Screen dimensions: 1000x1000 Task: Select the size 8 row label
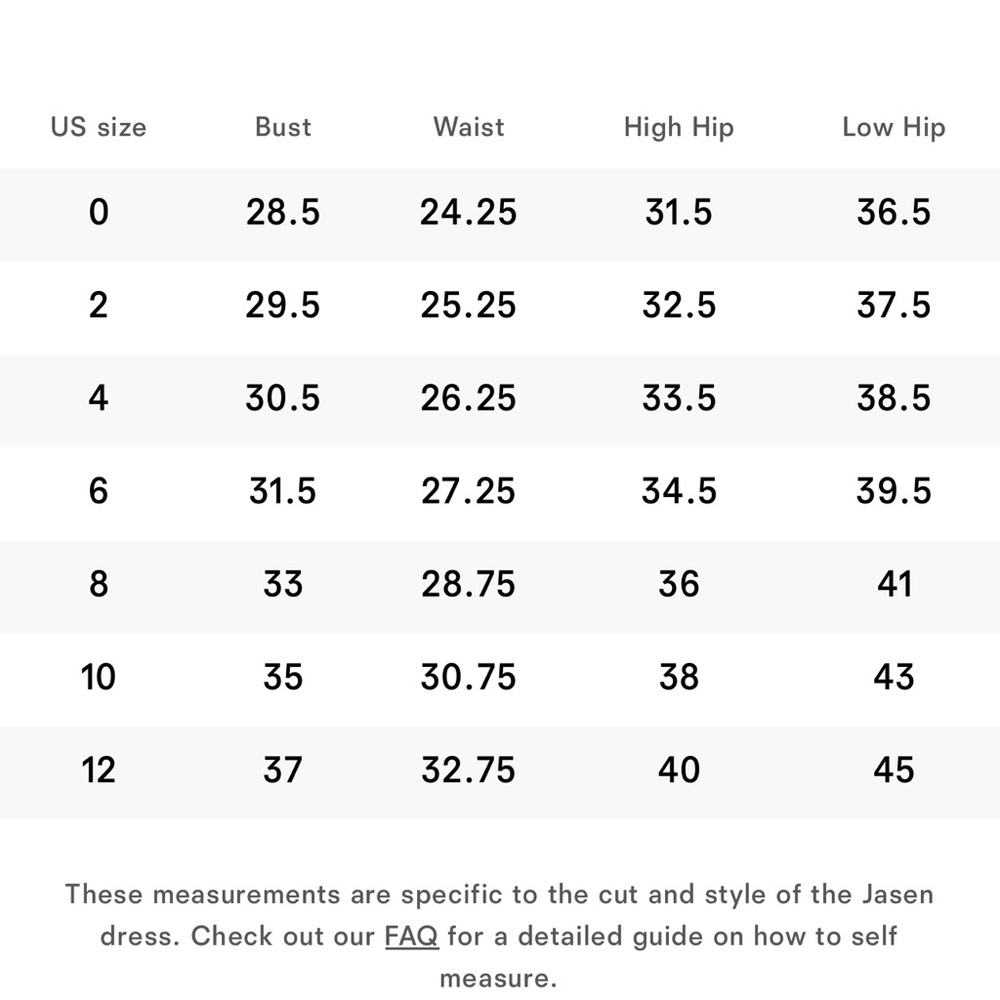pos(98,584)
